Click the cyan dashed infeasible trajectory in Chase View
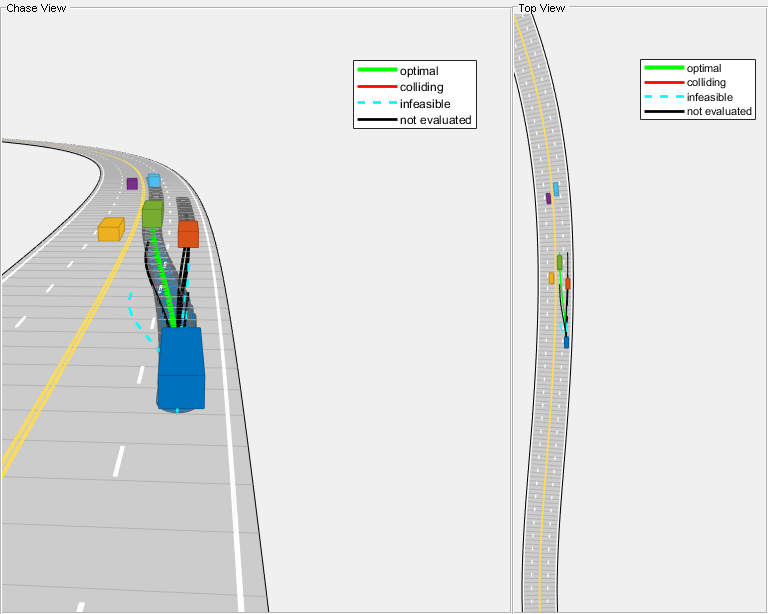 (133, 312)
